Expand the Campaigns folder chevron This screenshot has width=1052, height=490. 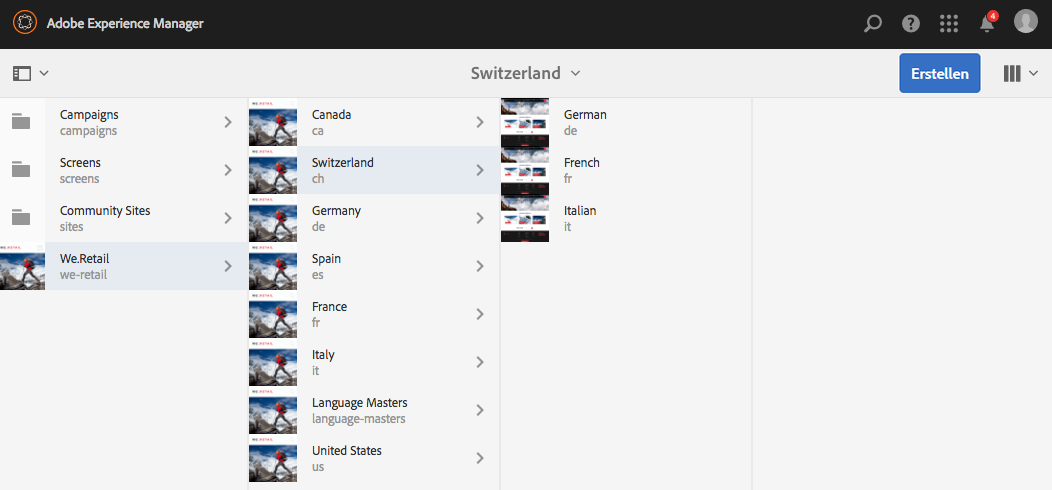tap(228, 122)
